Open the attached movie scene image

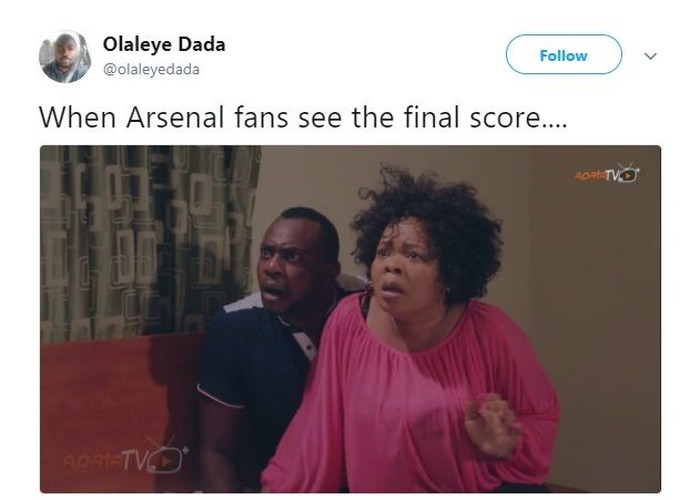pyautogui.click(x=350, y=319)
